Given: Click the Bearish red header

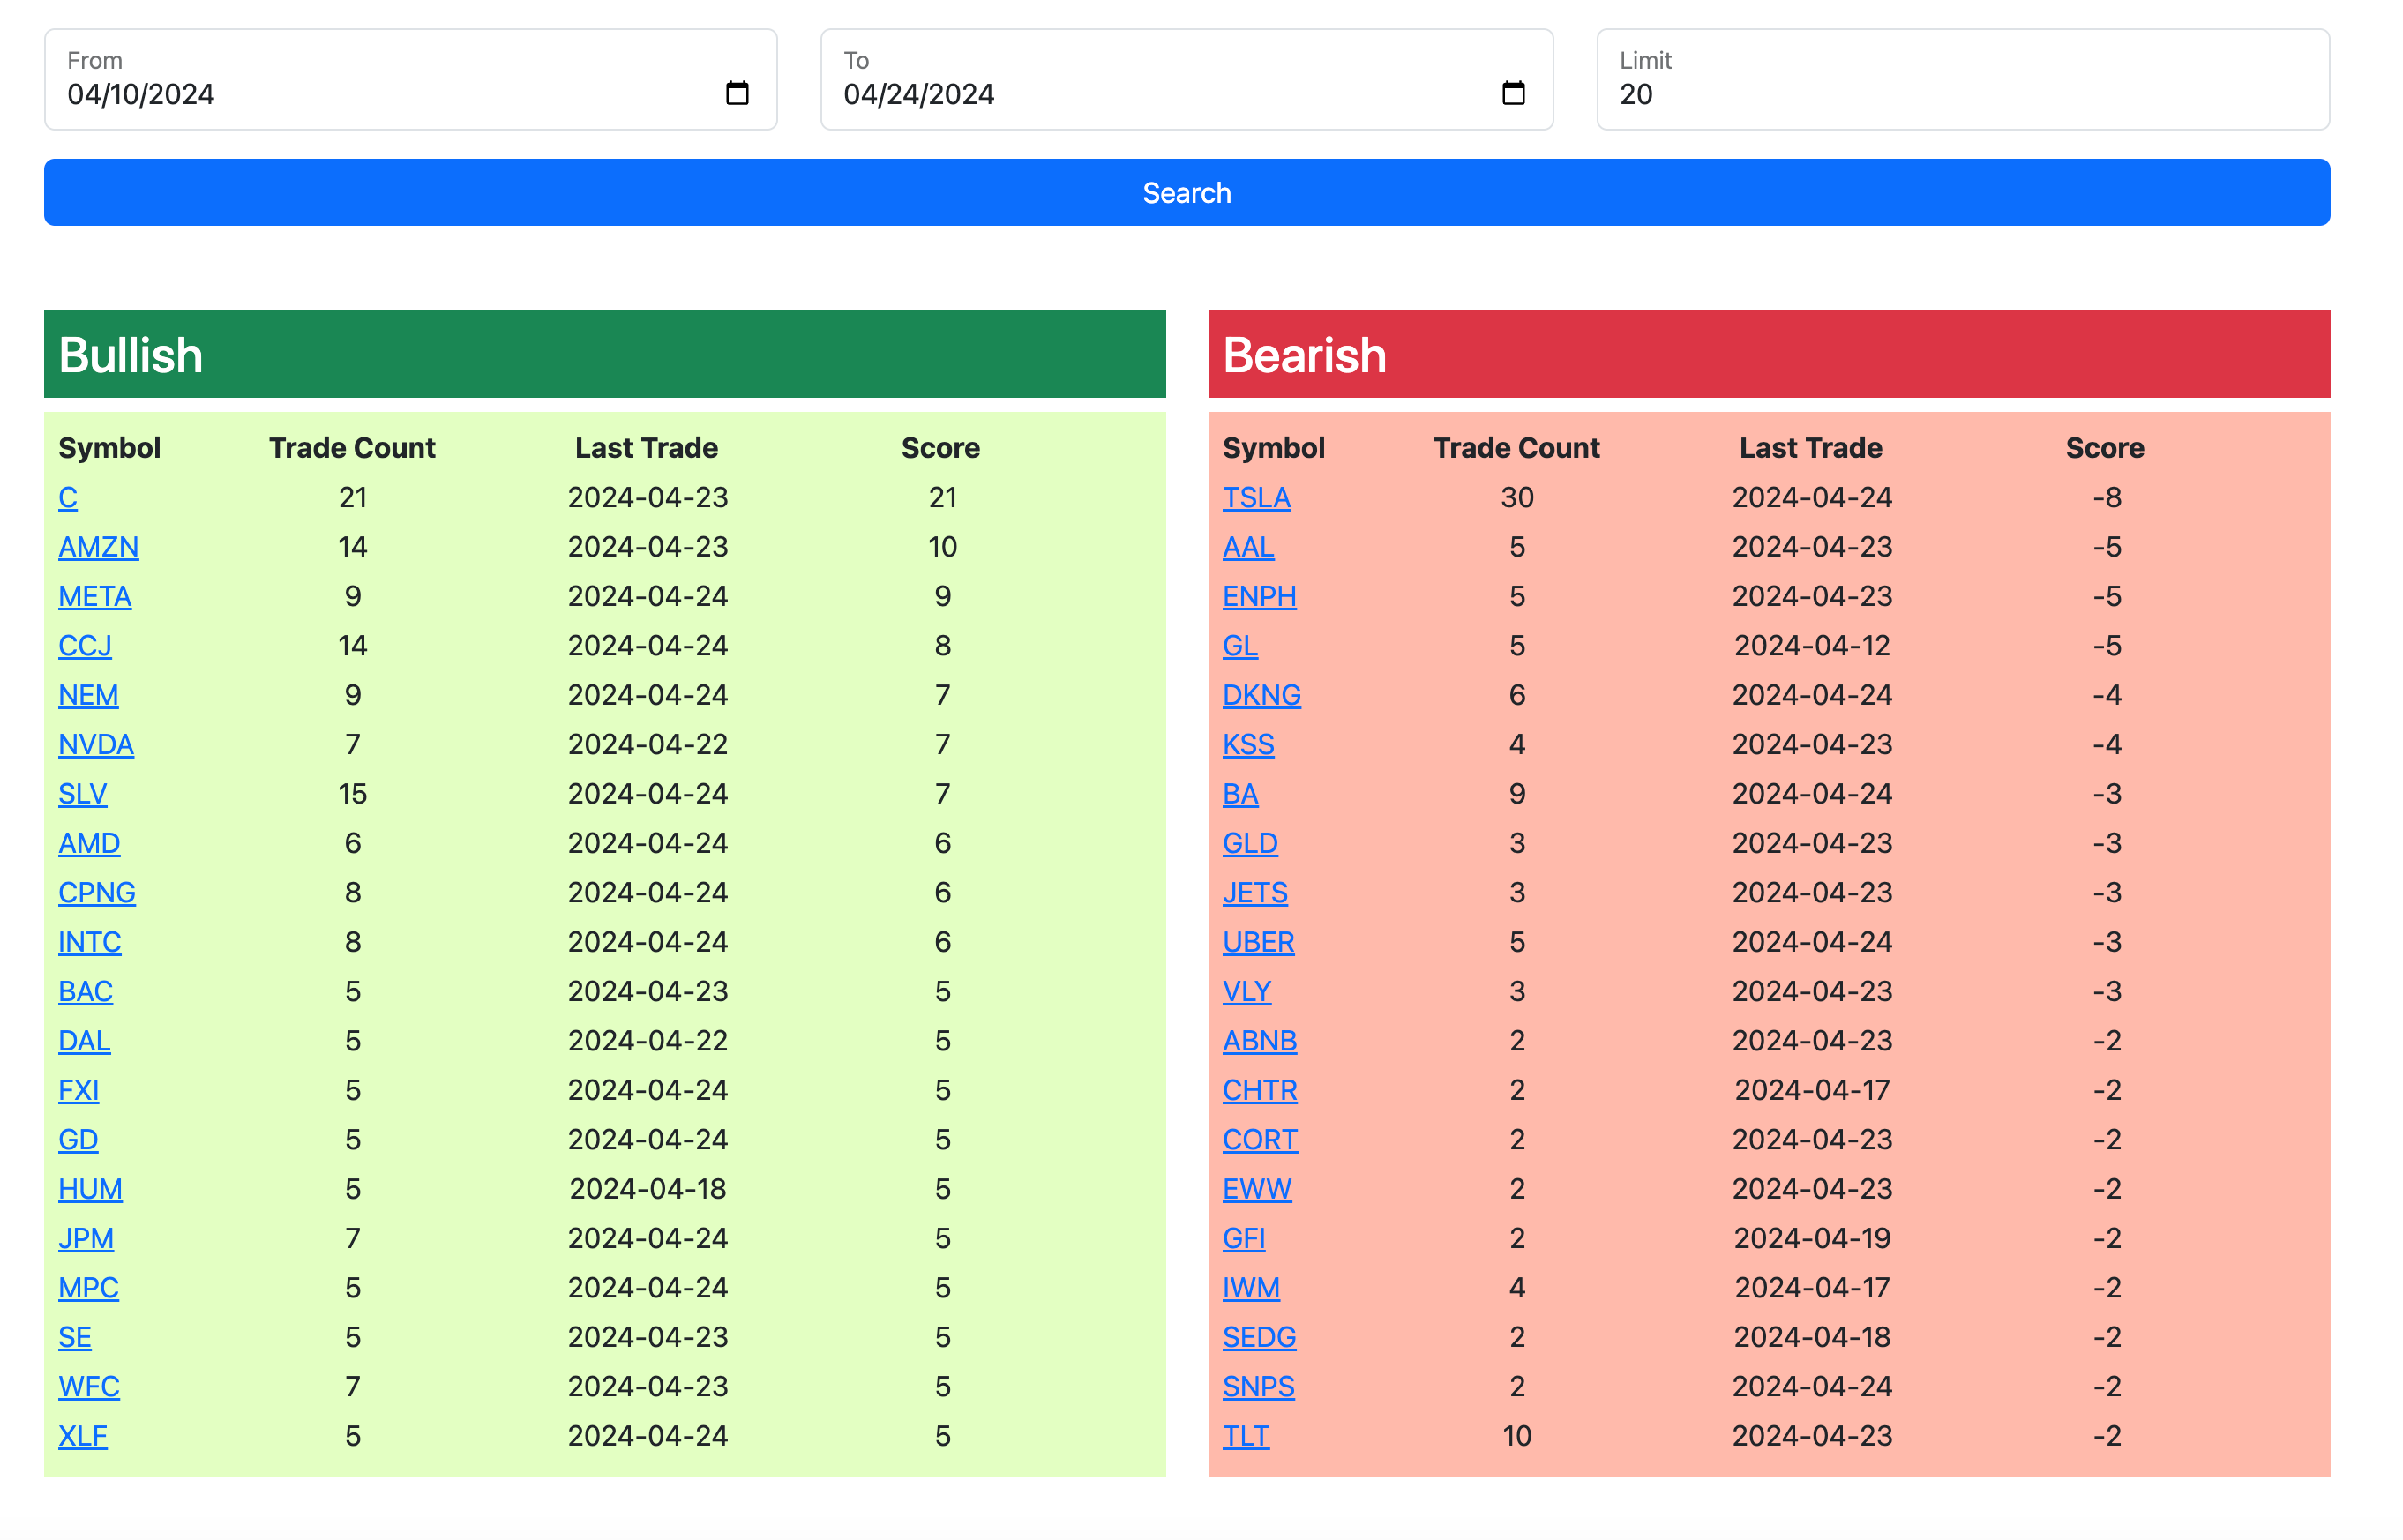Looking at the screenshot, I should pyautogui.click(x=1769, y=354).
